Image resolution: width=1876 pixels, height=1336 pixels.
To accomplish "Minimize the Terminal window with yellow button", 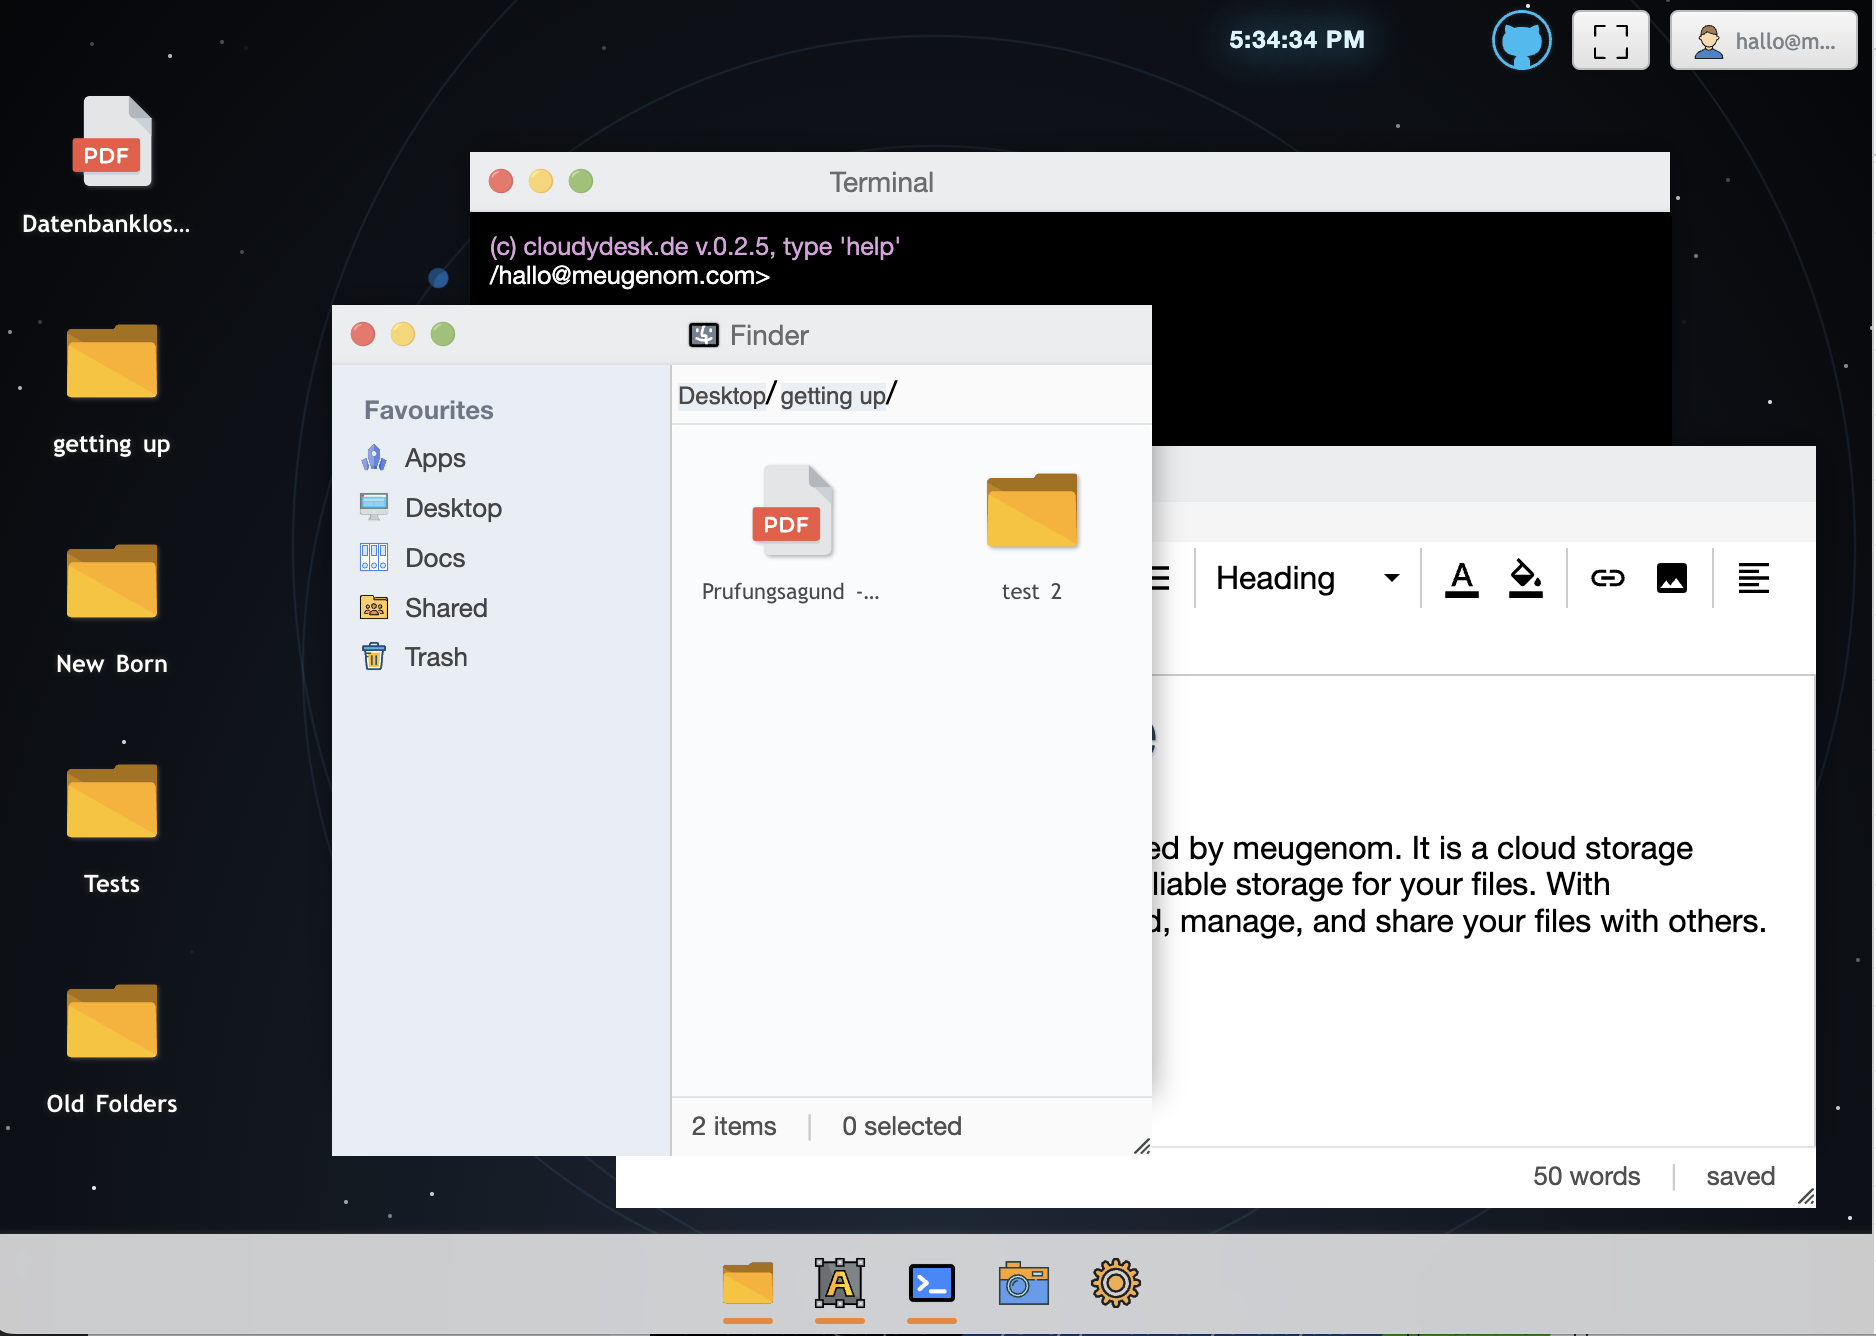I will coord(541,181).
